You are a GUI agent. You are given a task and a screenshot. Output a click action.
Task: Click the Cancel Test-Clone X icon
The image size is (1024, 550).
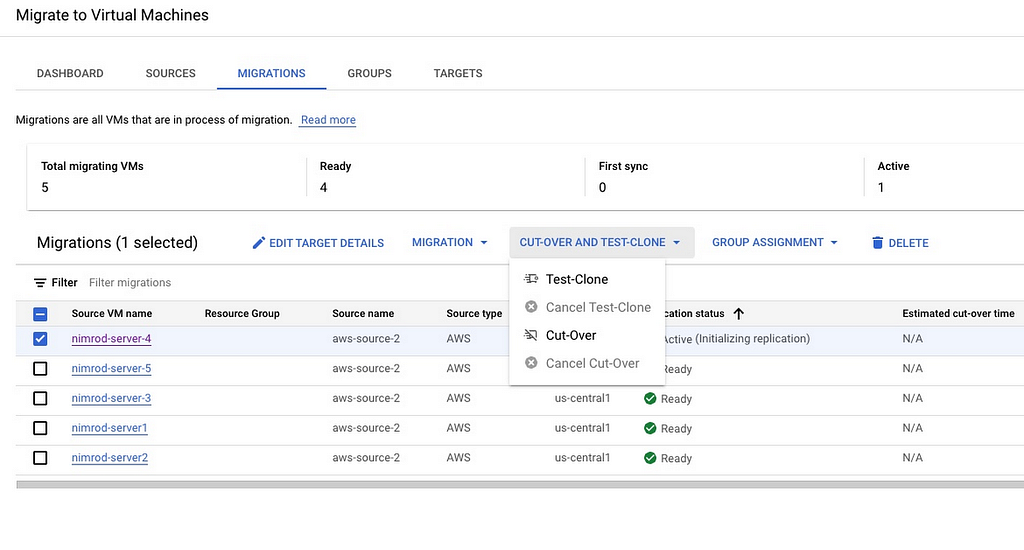tap(531, 307)
